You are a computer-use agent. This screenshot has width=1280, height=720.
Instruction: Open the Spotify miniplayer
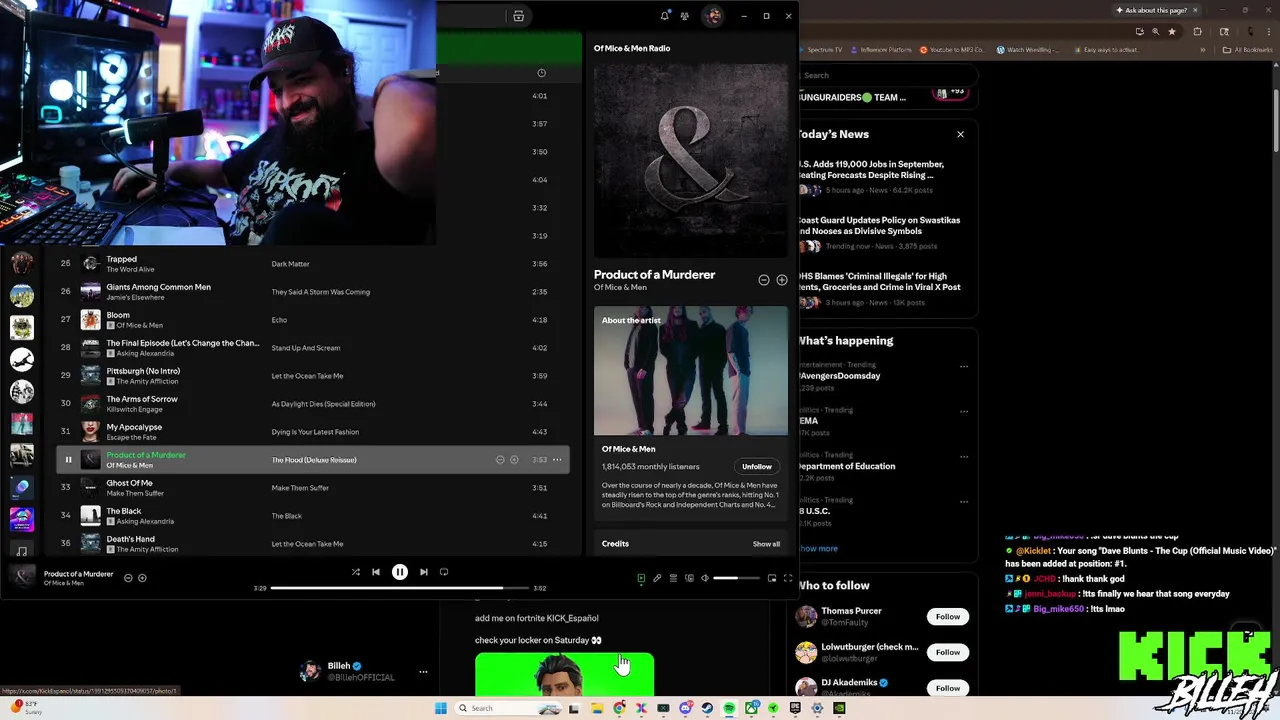(772, 578)
